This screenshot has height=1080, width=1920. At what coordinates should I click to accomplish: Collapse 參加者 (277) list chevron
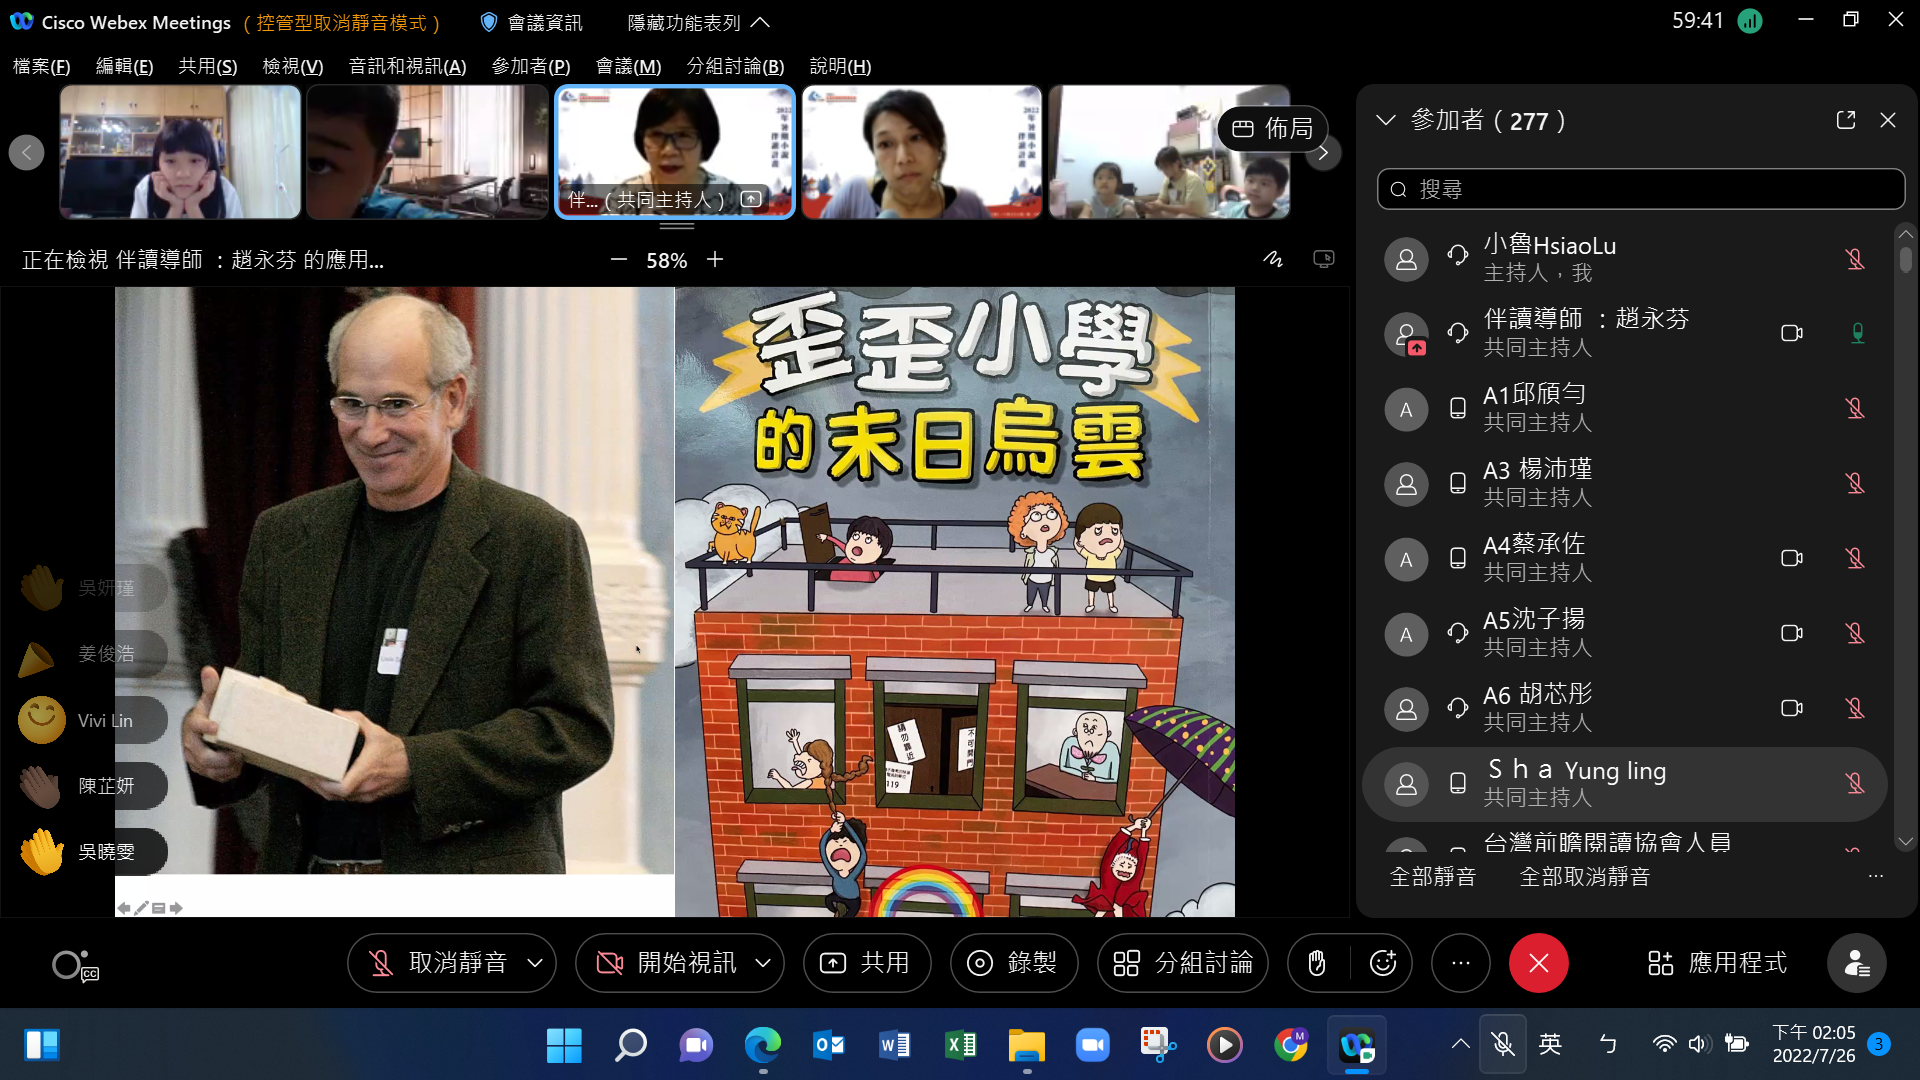1385,120
